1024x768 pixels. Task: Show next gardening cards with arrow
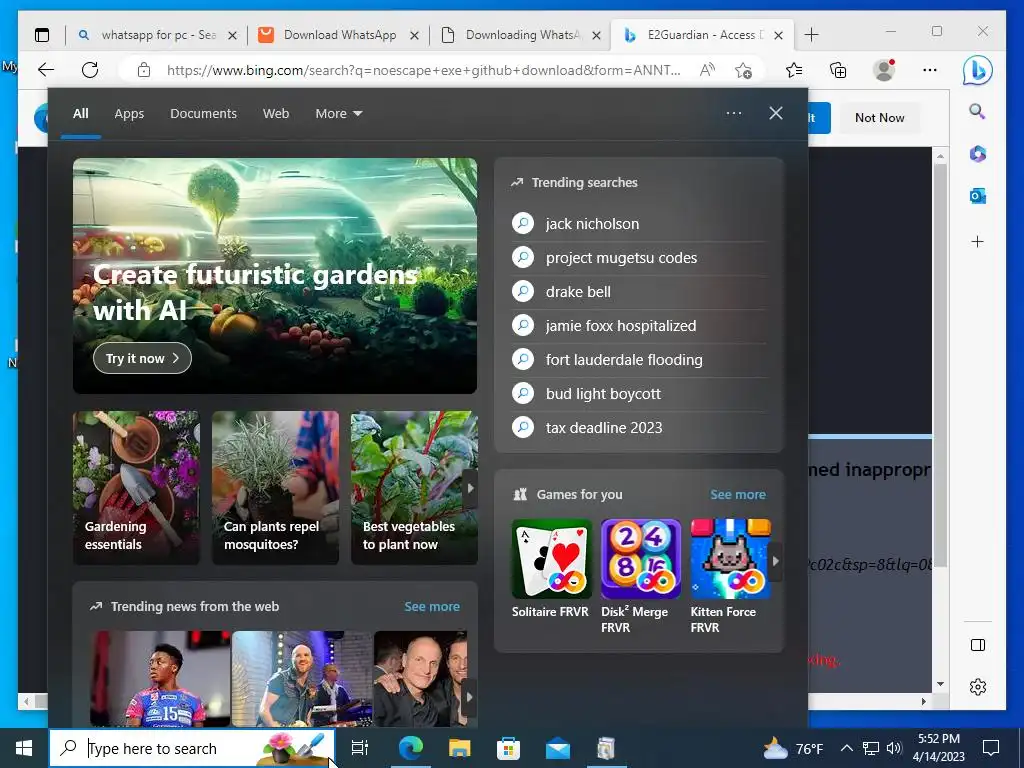[x=470, y=488]
